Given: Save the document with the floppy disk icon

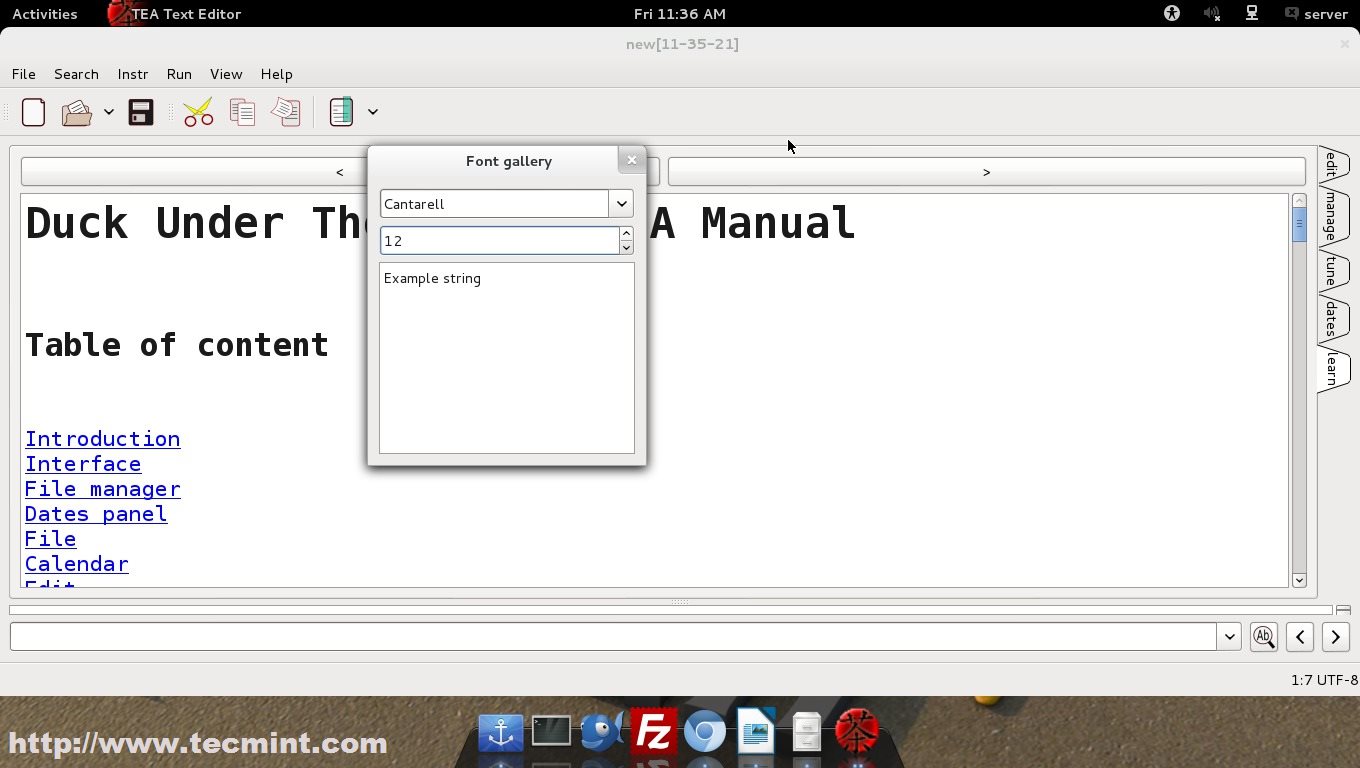Looking at the screenshot, I should click(x=140, y=112).
